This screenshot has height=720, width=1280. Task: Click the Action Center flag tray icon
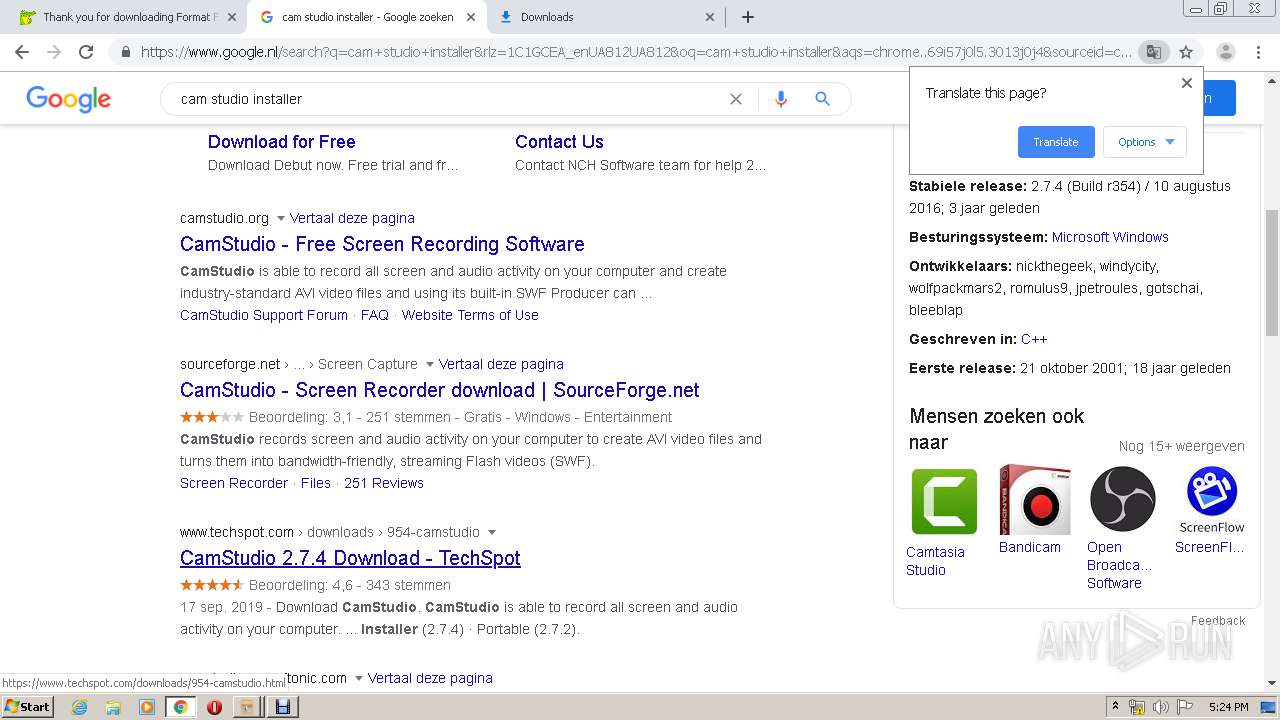pyautogui.click(x=1185, y=707)
